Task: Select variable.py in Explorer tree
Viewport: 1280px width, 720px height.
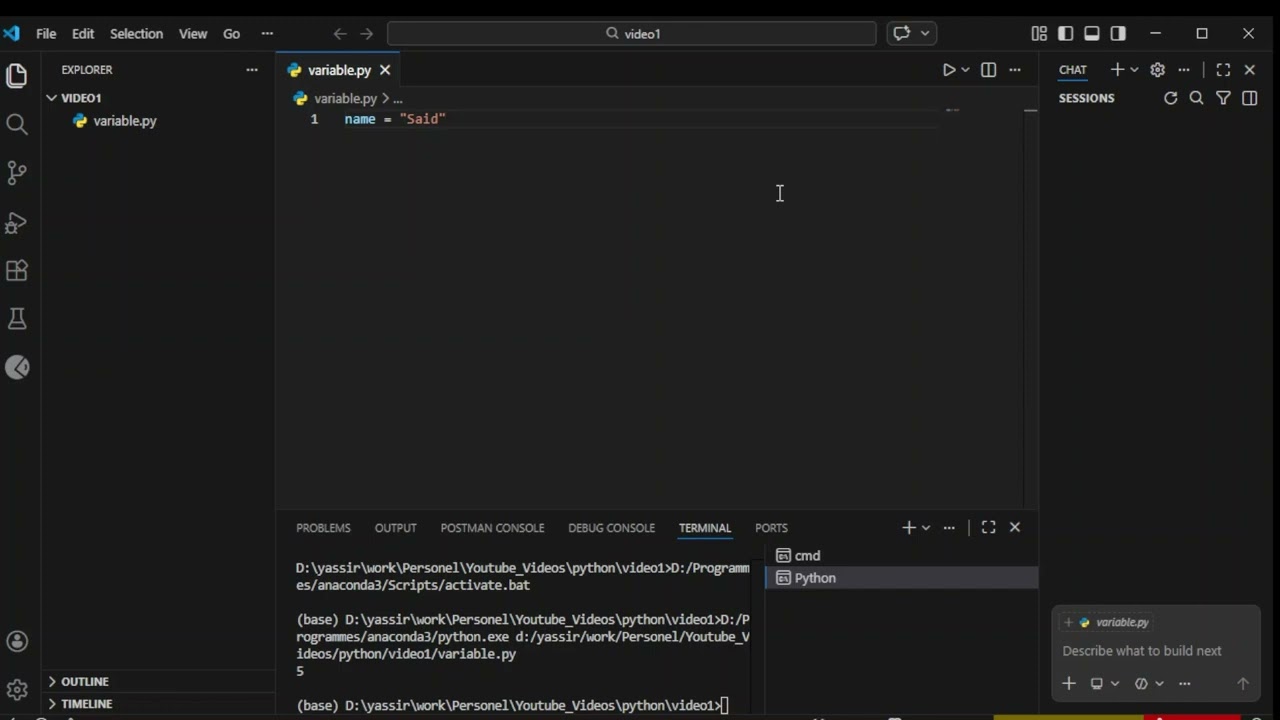Action: click(125, 121)
